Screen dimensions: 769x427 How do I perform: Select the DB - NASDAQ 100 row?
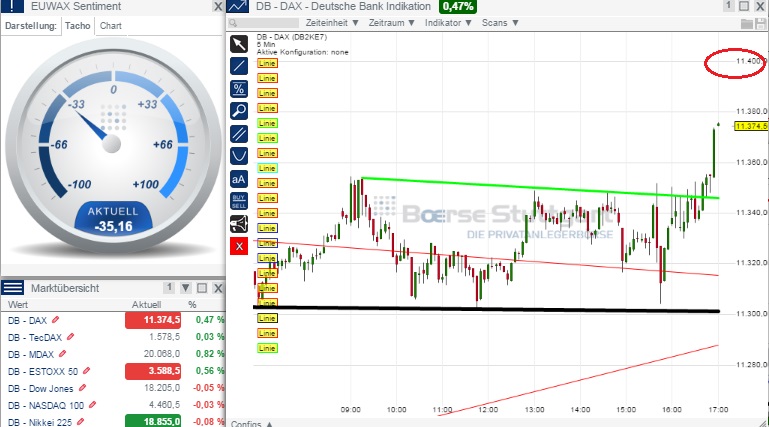tap(113, 405)
